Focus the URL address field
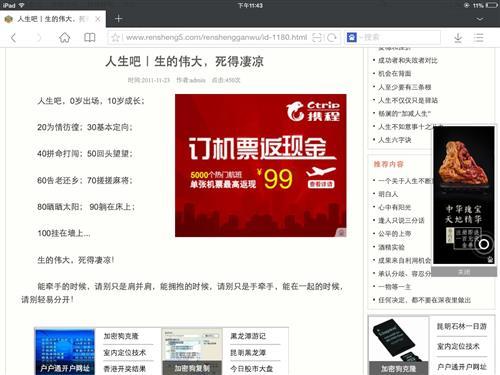This screenshot has width=500, height=375. pyautogui.click(x=217, y=37)
